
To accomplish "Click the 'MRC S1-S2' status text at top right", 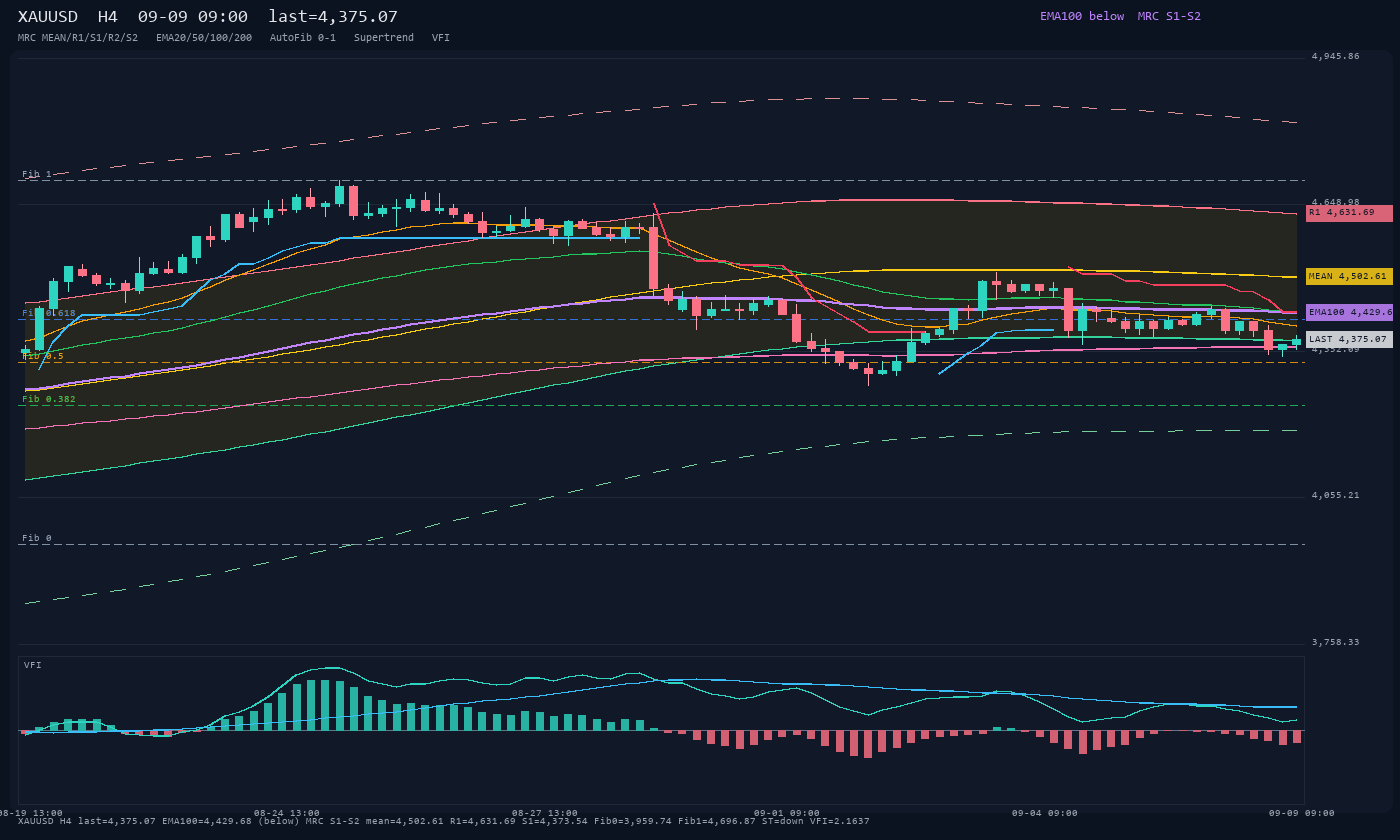I will (x=1169, y=16).
